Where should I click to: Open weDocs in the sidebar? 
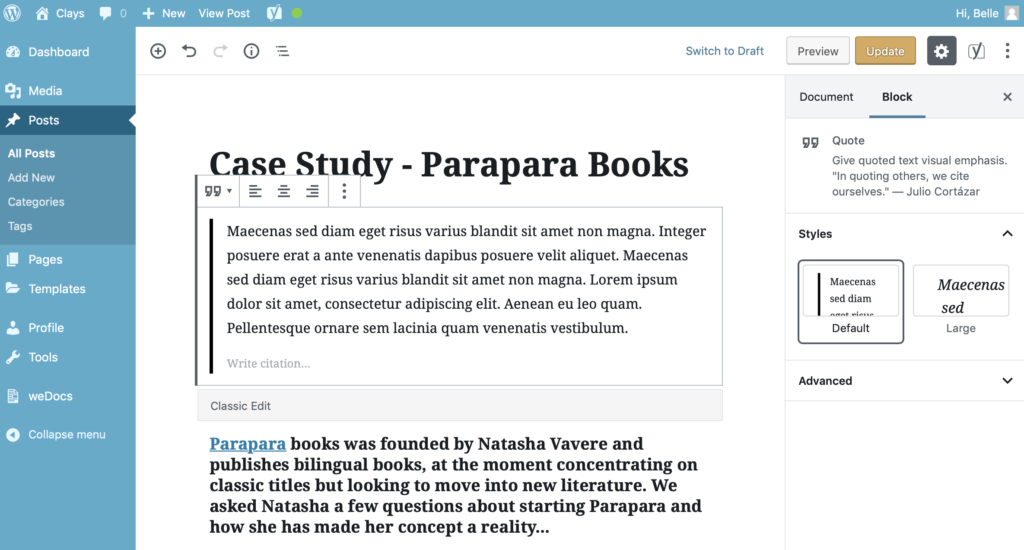tap(68, 396)
